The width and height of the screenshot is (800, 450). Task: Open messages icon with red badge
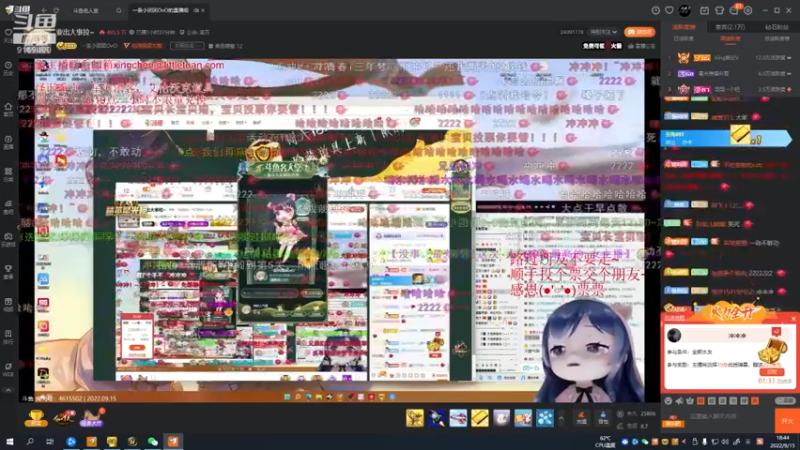pos(734,10)
